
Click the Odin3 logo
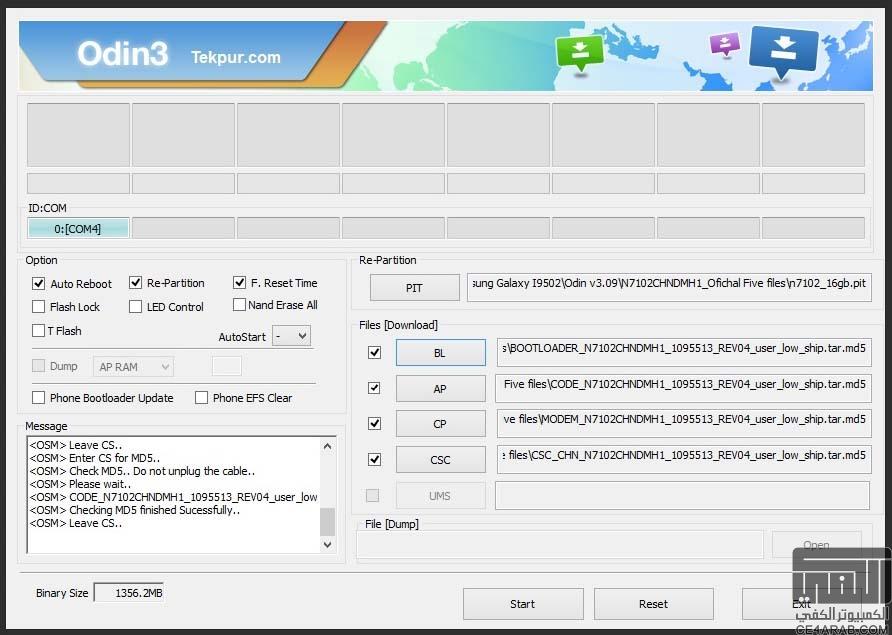click(x=122, y=54)
